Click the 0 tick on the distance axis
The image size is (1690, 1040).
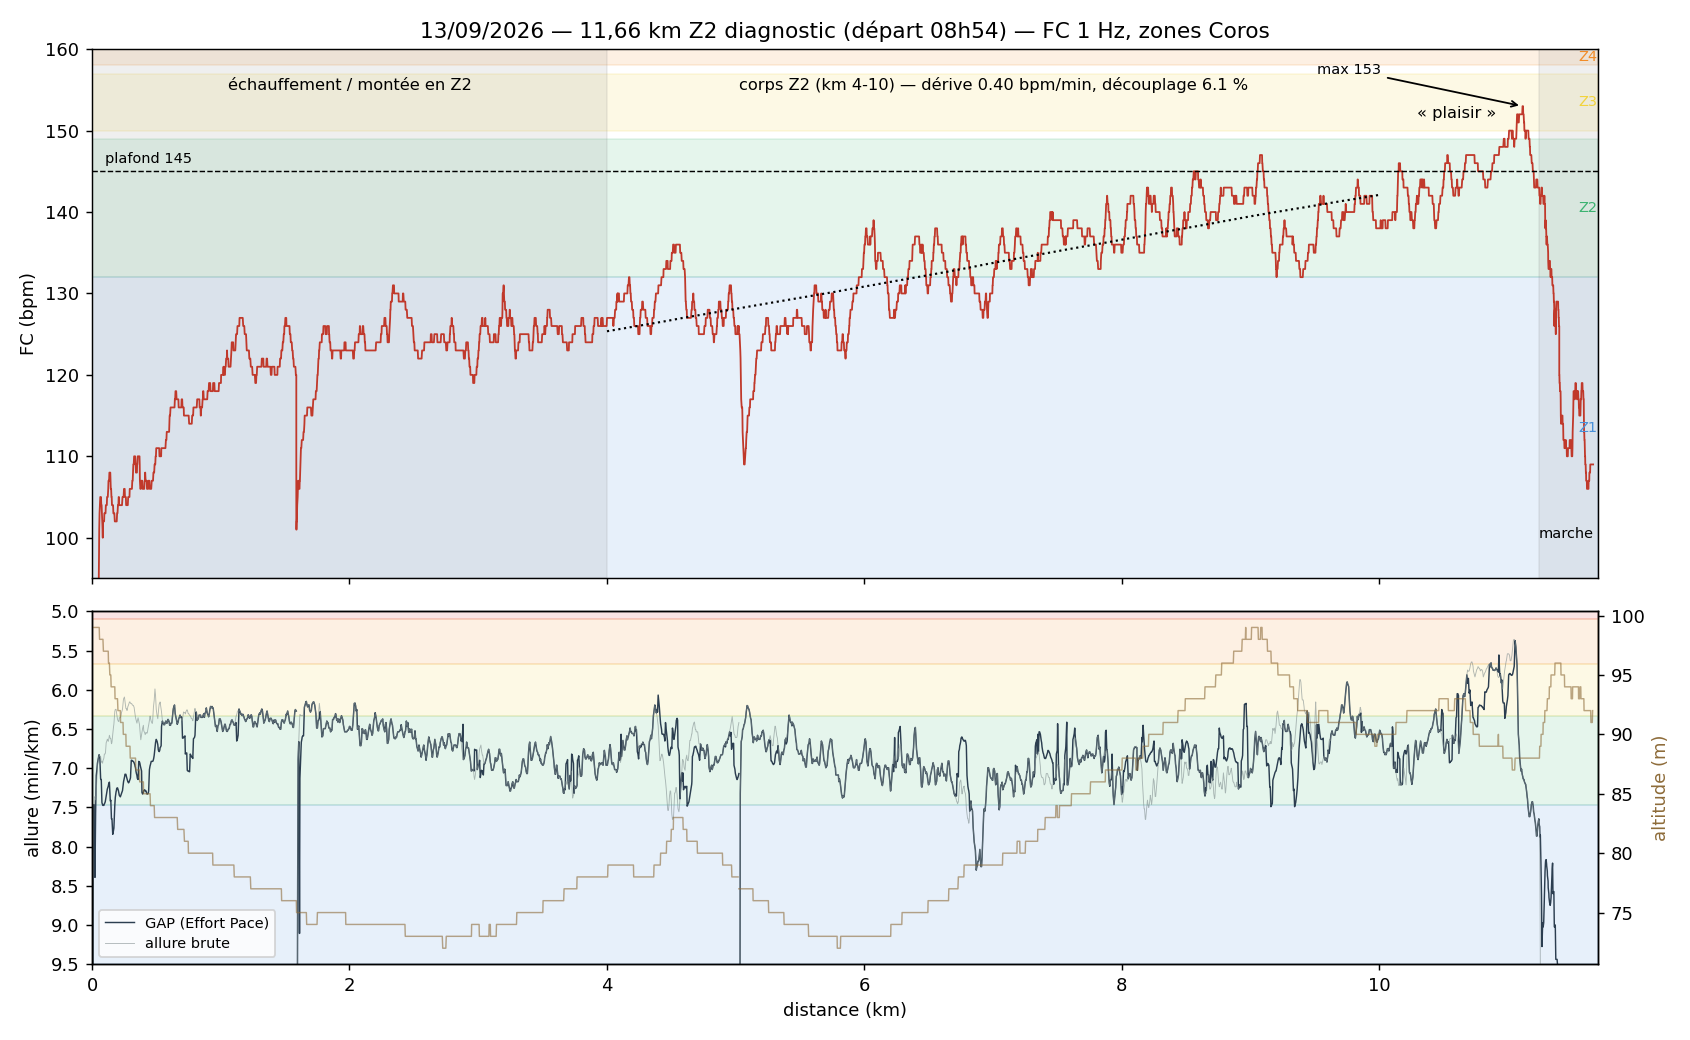point(92,986)
